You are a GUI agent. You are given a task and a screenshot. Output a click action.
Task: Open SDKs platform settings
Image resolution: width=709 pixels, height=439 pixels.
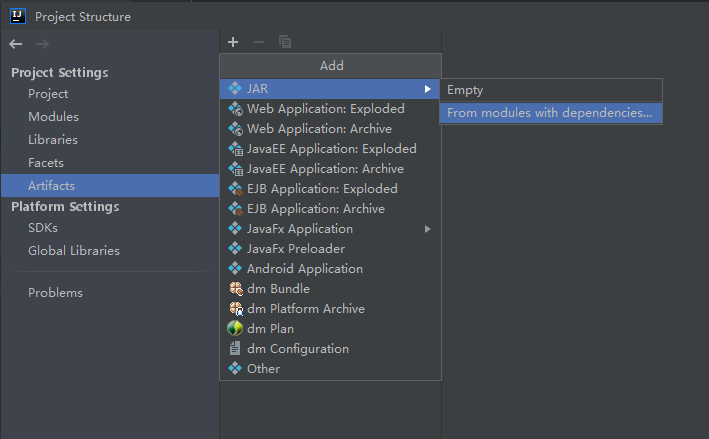point(110,227)
